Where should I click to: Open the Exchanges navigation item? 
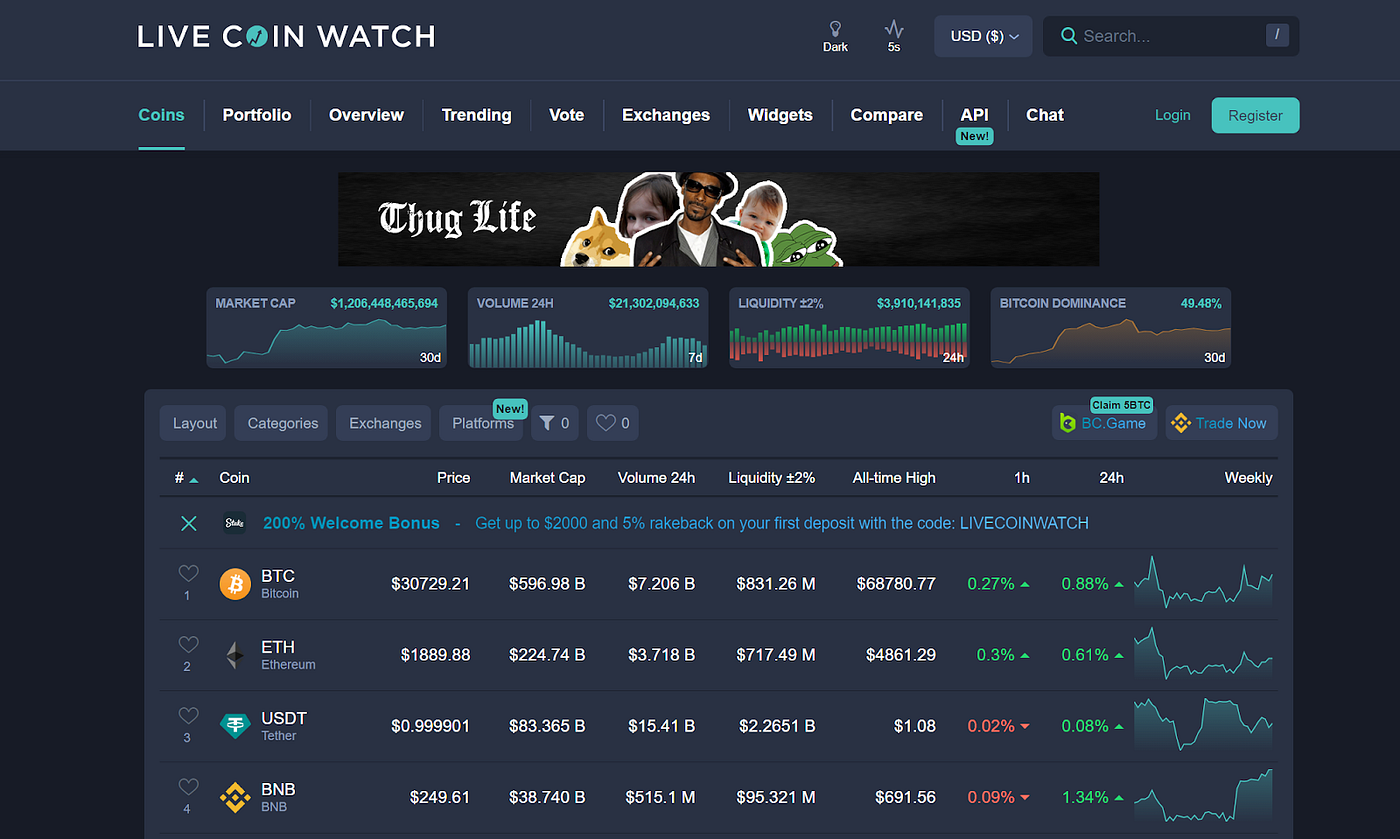click(x=665, y=115)
